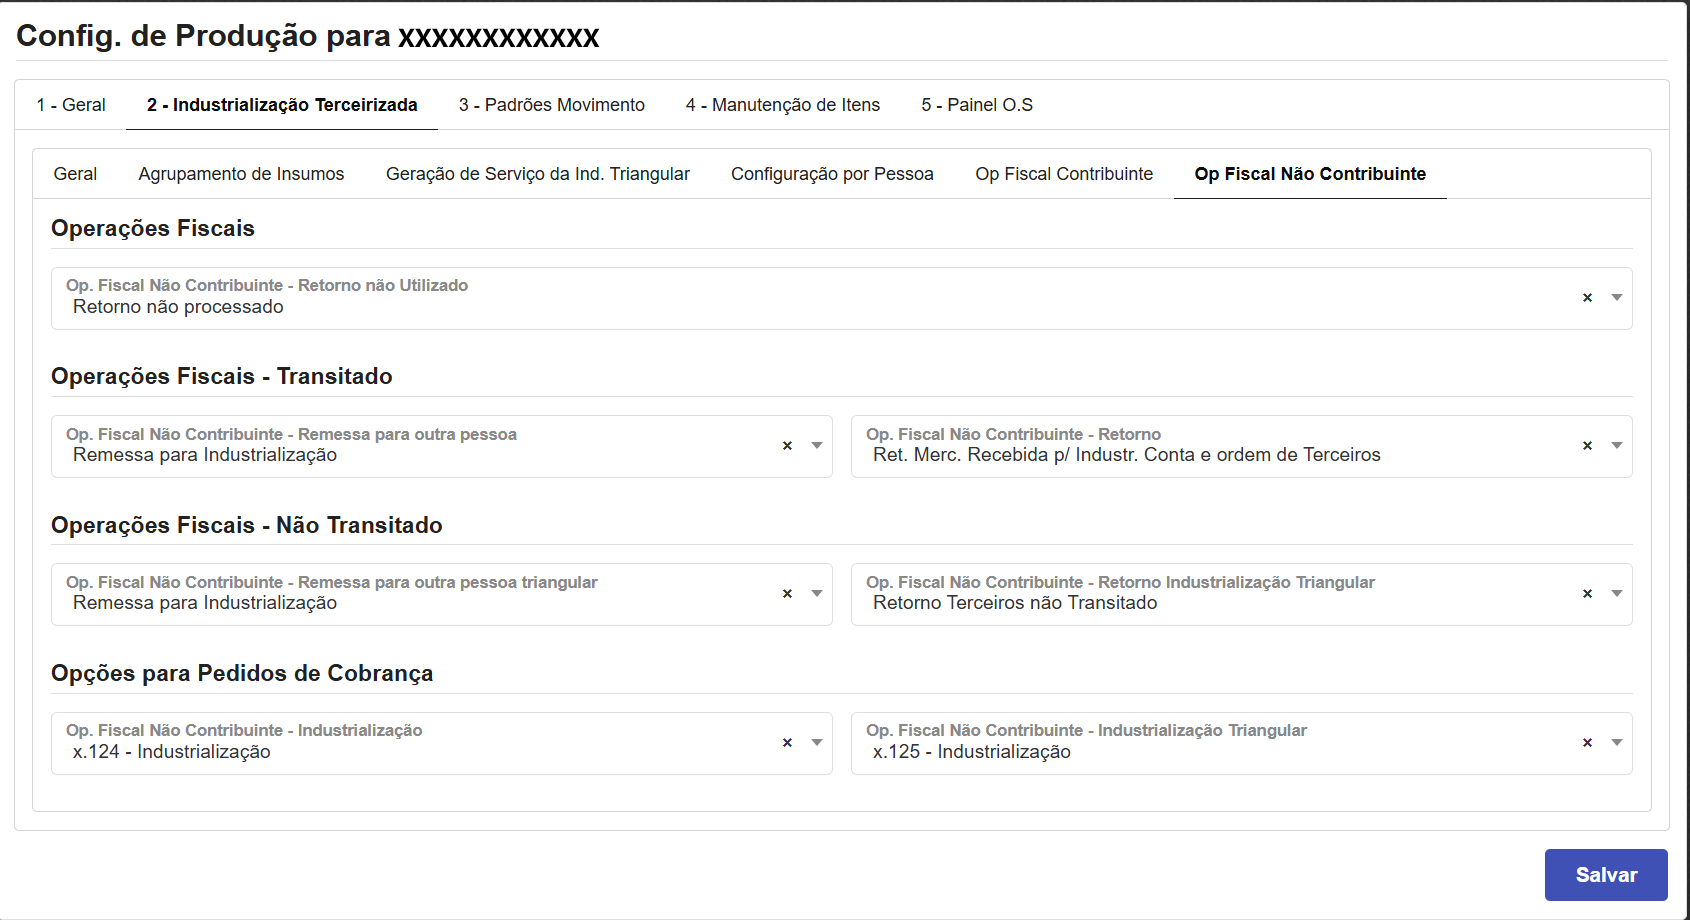Screen dimensions: 1690x920
Task: Open 3 - Padrões Movimento tab
Action: pyautogui.click(x=551, y=105)
